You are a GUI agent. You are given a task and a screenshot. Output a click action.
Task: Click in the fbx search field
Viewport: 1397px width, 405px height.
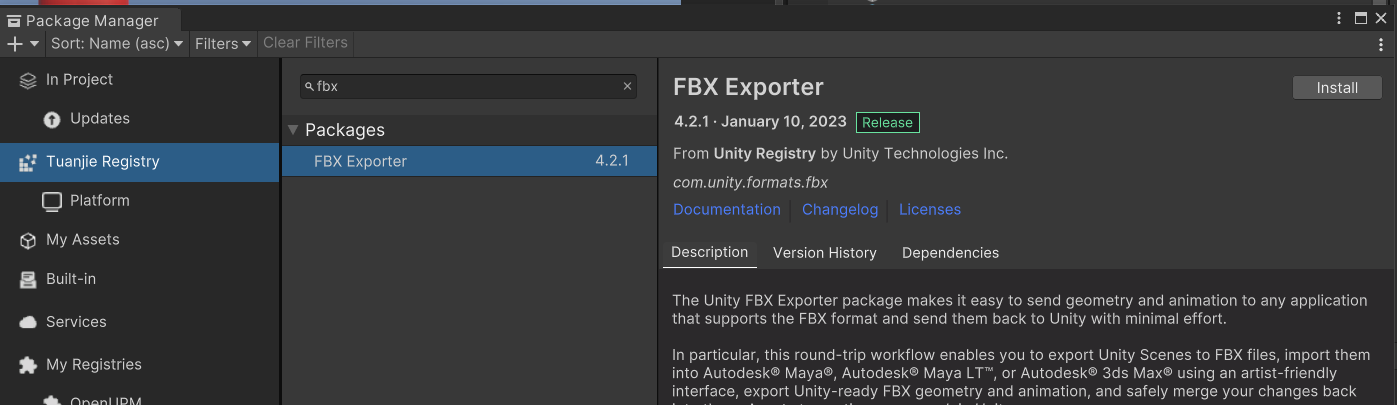point(468,87)
